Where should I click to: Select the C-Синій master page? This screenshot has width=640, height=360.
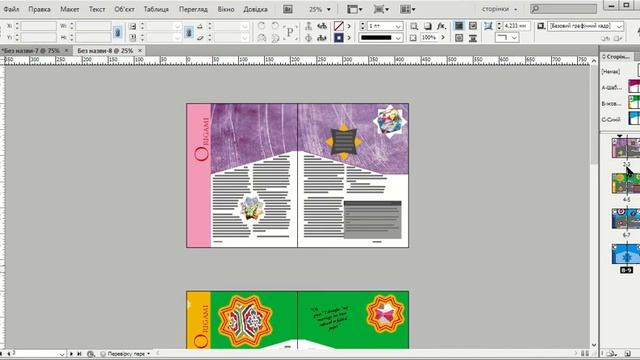pyautogui.click(x=620, y=119)
